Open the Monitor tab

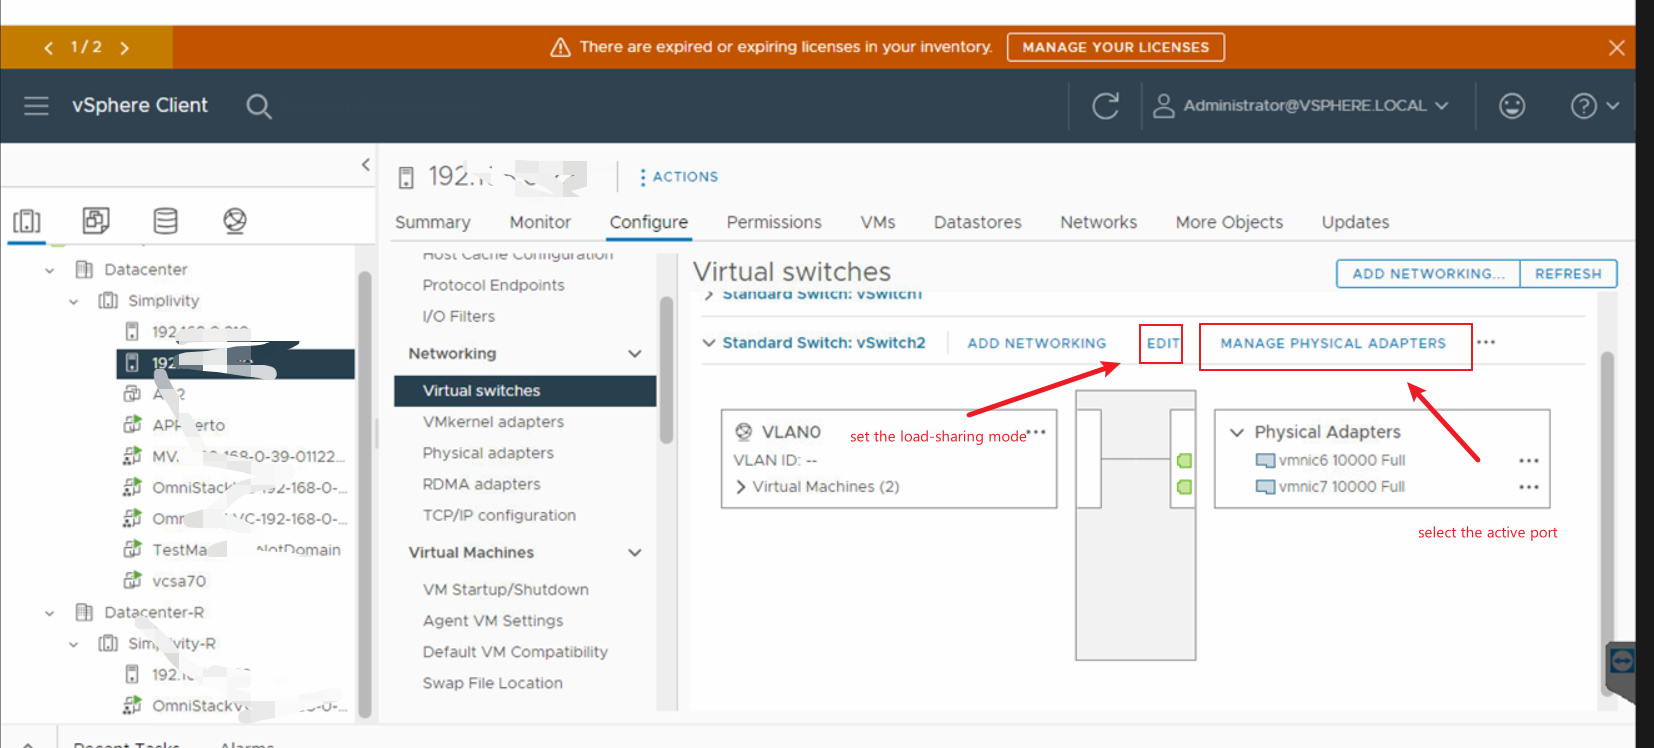[x=540, y=222]
